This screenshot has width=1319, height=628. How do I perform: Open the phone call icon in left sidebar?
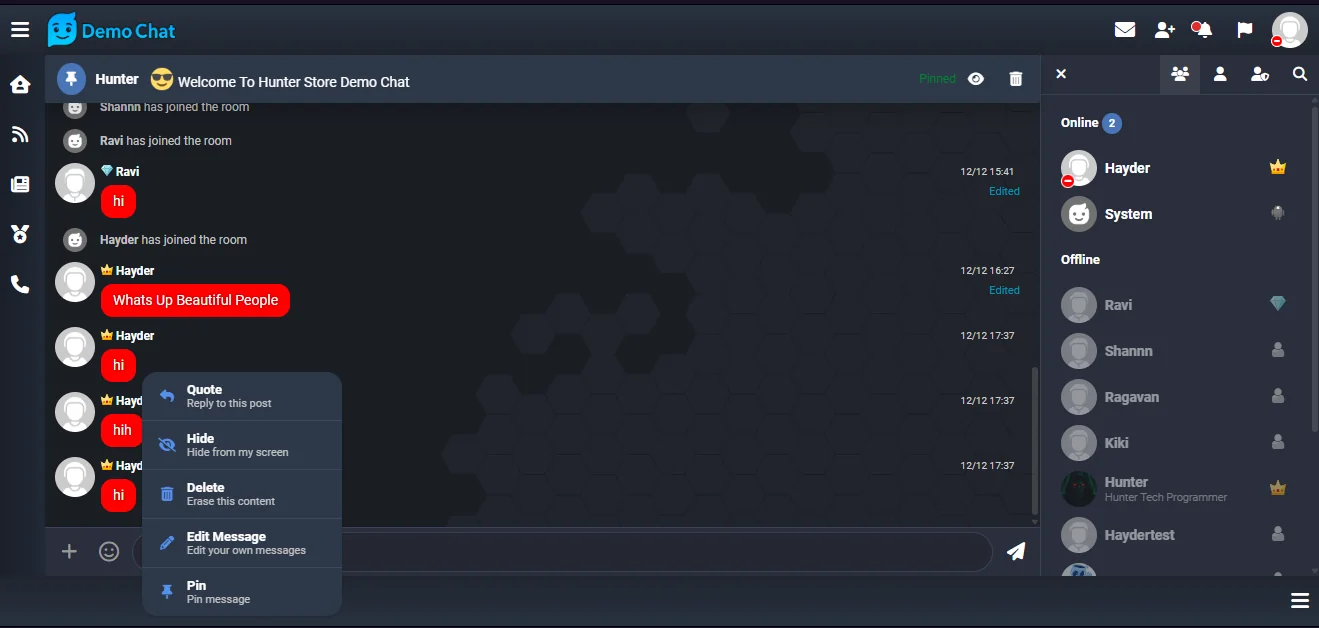[20, 284]
